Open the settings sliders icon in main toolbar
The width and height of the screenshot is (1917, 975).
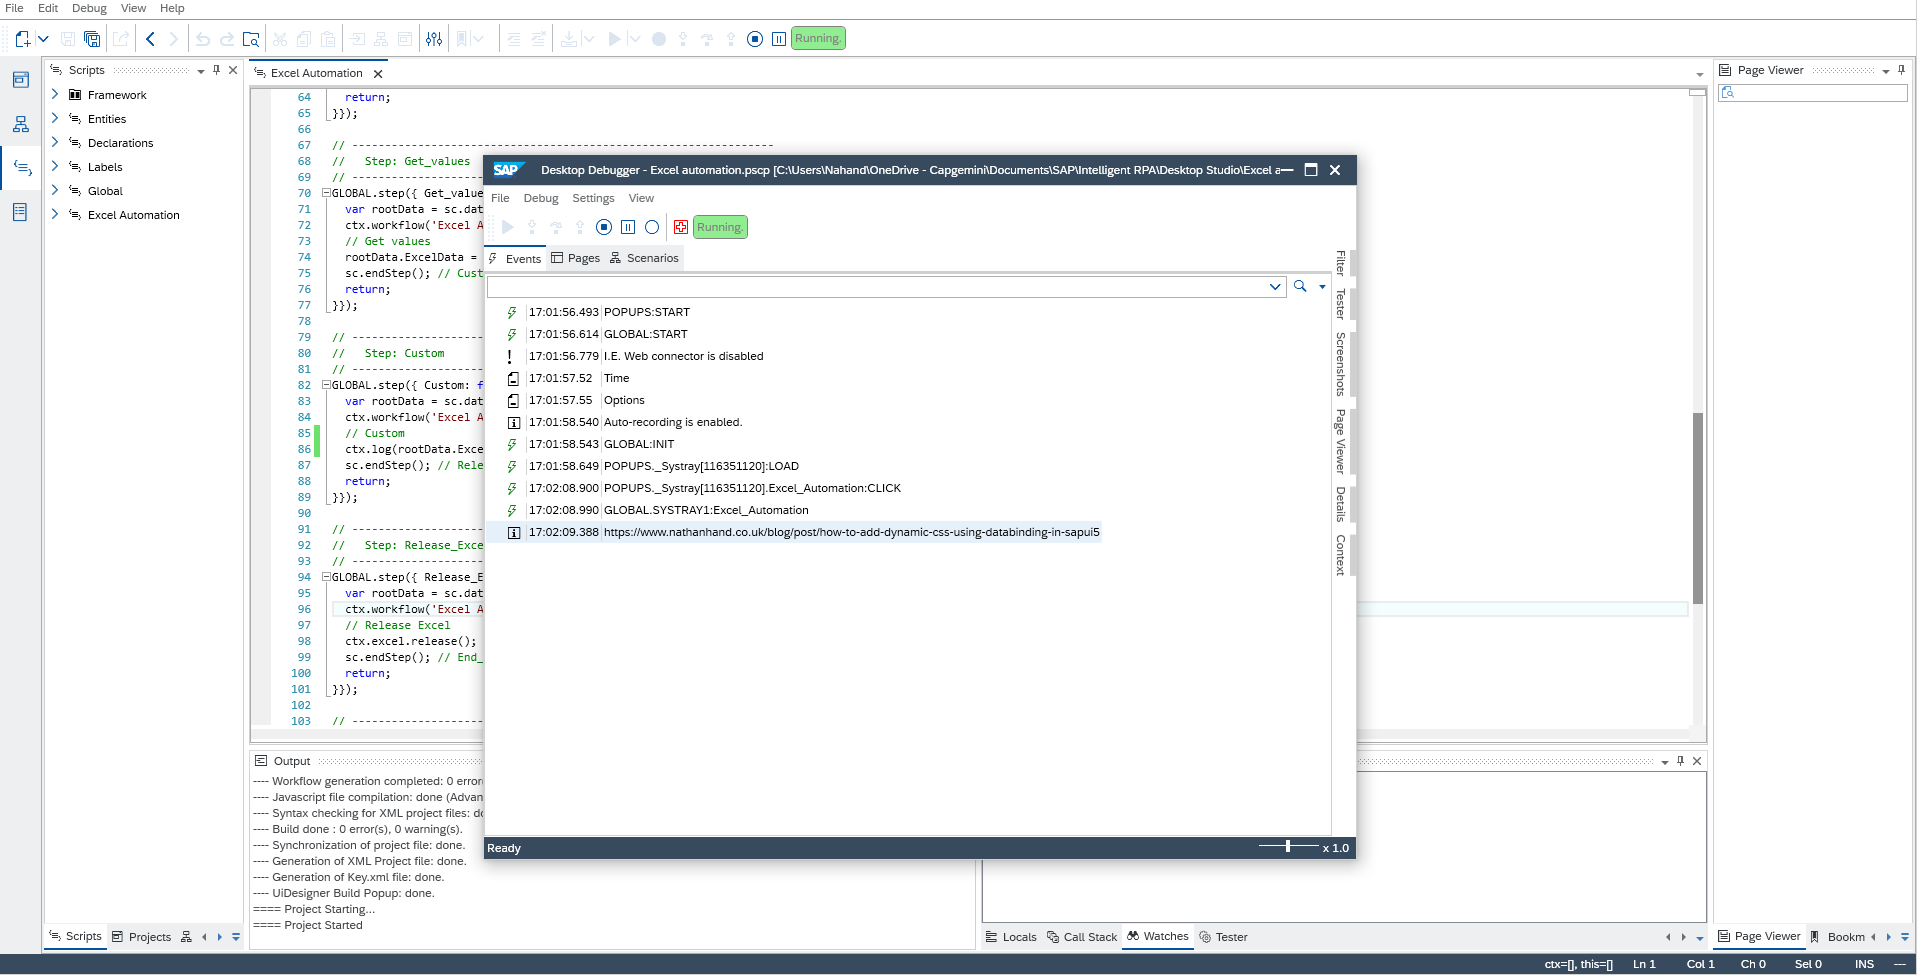434,39
